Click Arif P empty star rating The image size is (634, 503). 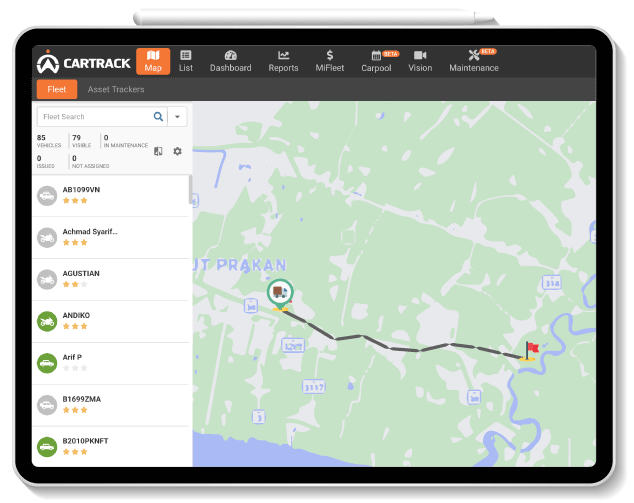(x=75, y=368)
